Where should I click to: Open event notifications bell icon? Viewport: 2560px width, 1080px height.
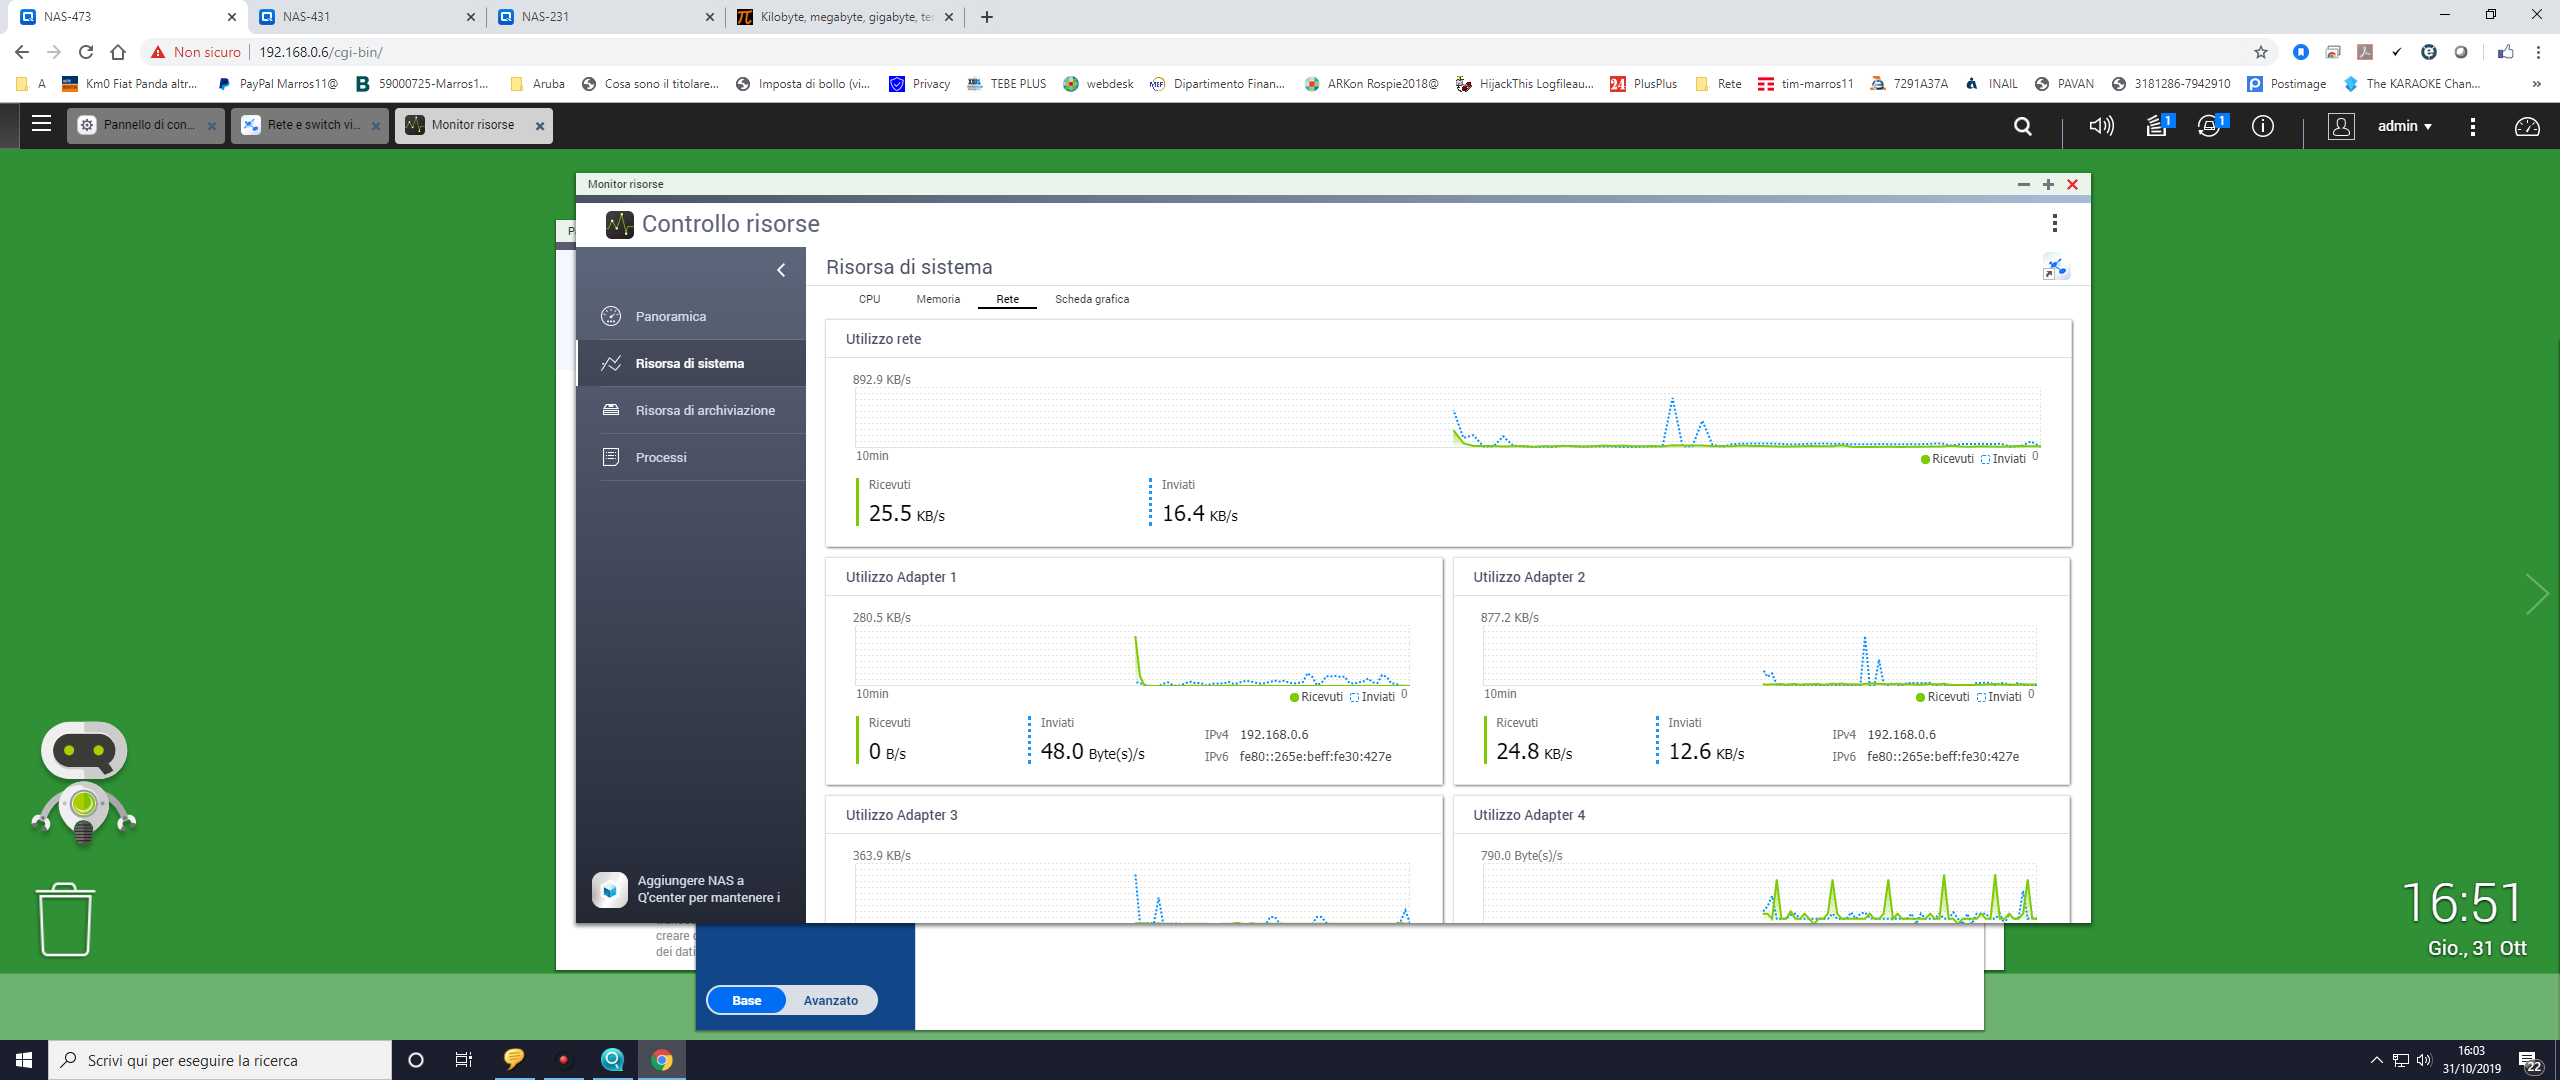point(2209,126)
